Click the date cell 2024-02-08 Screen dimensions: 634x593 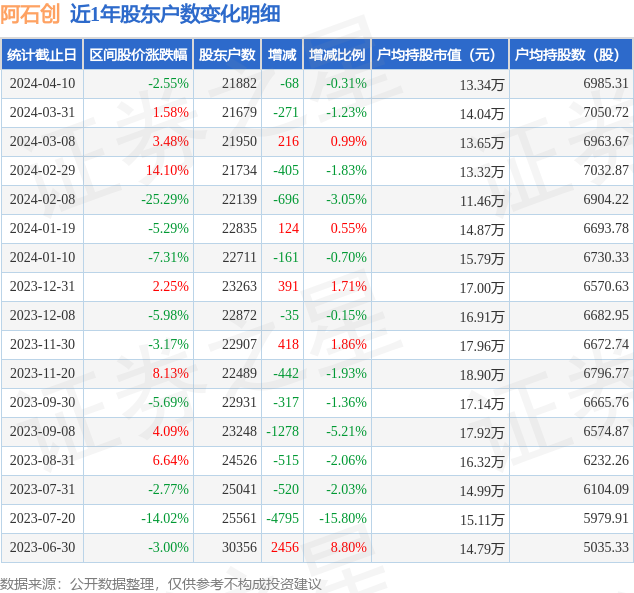click(42, 199)
